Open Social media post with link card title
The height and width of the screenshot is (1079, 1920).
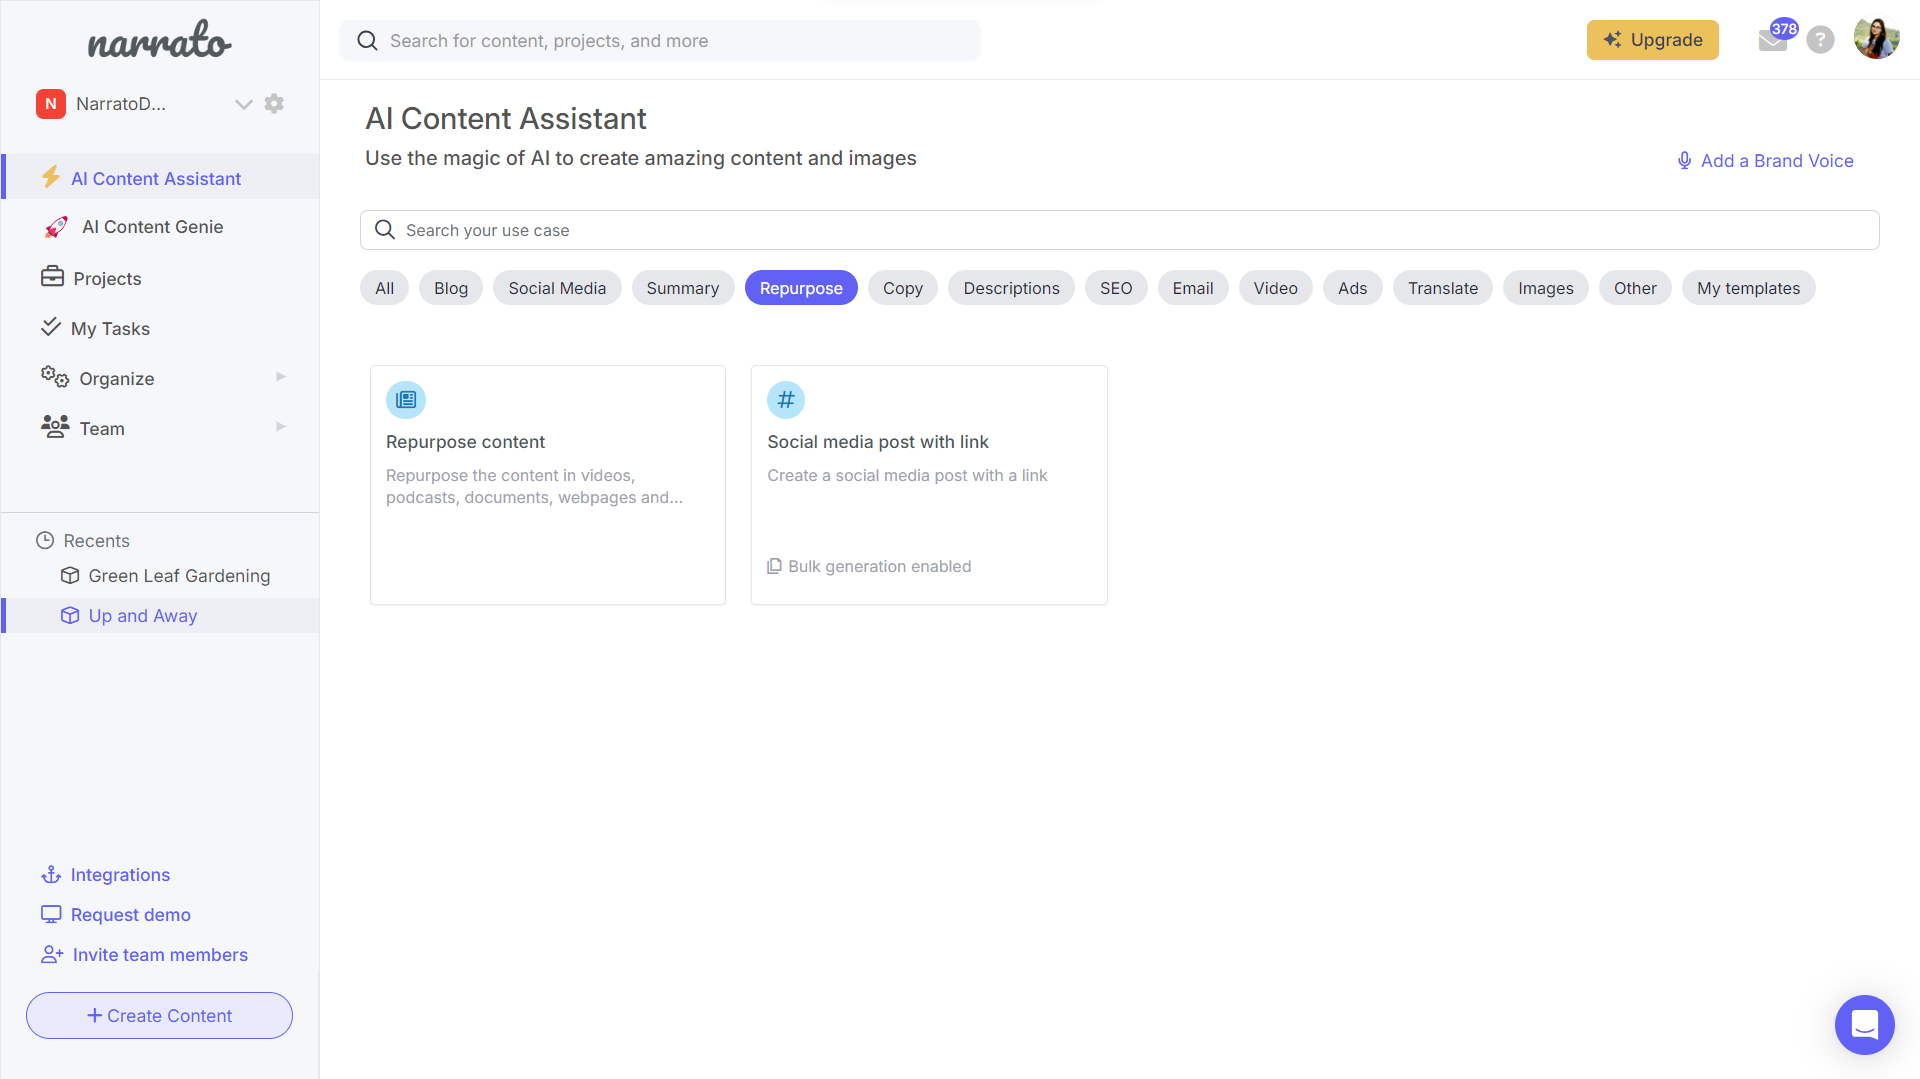coord(878,442)
